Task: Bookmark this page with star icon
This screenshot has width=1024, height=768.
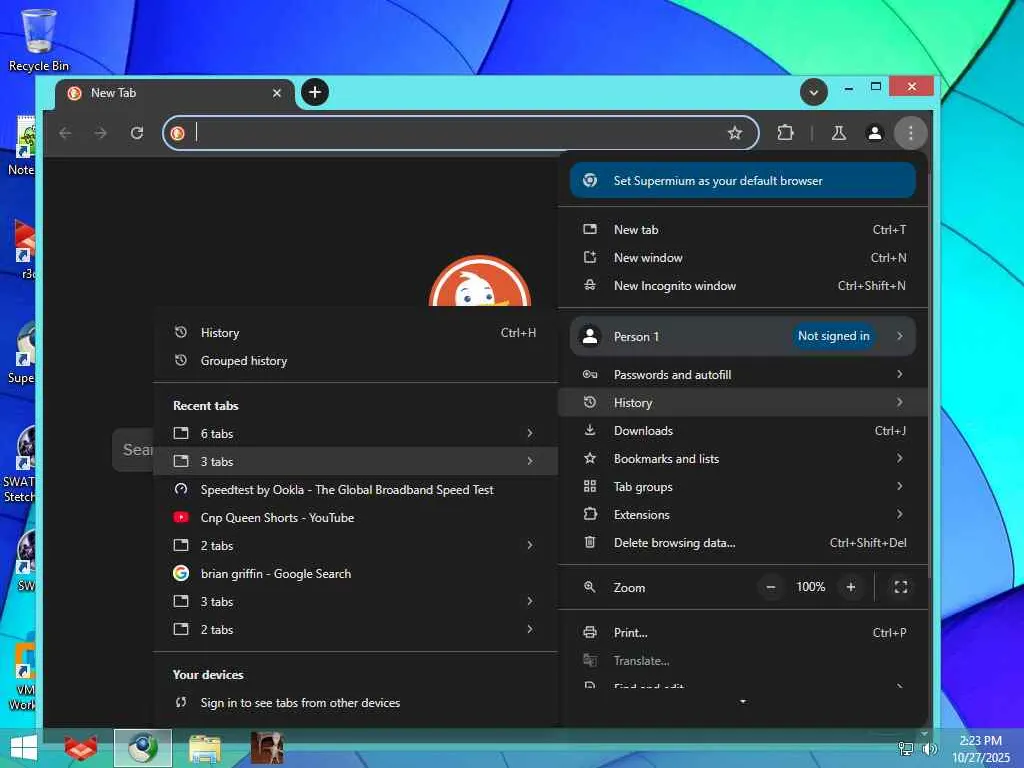Action: click(x=735, y=133)
